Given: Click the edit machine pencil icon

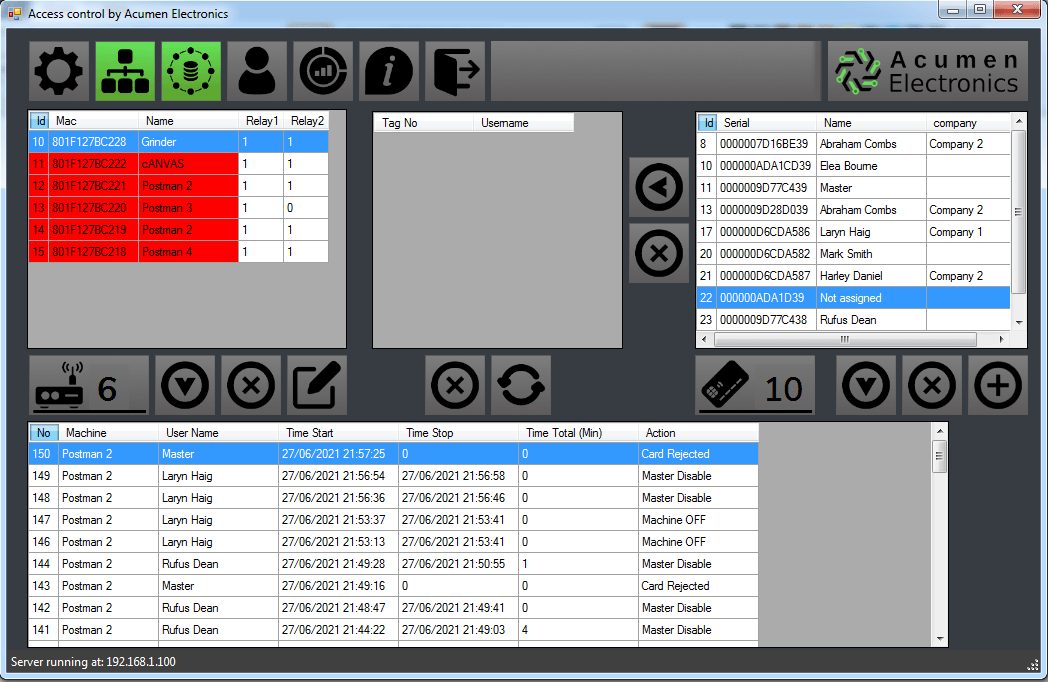Looking at the screenshot, I should click(x=317, y=385).
